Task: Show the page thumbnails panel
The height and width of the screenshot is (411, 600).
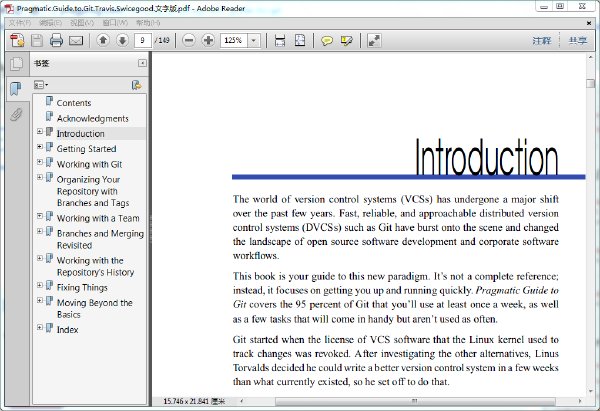Action: pos(16,64)
